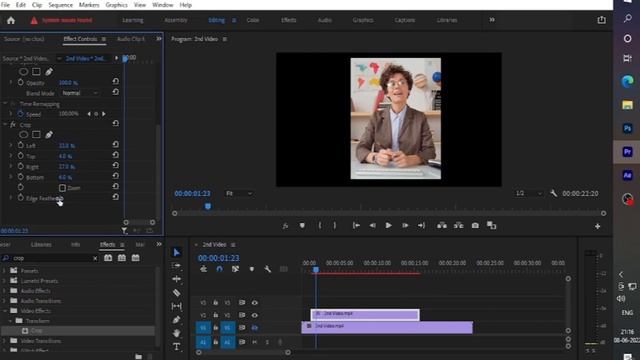The image size is (640, 360).
Task: Toggle the Insert as nest timeline button
Action: point(203,269)
